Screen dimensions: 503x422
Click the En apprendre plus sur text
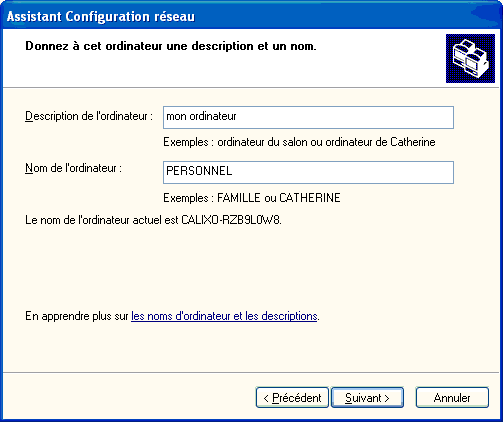coord(77,316)
